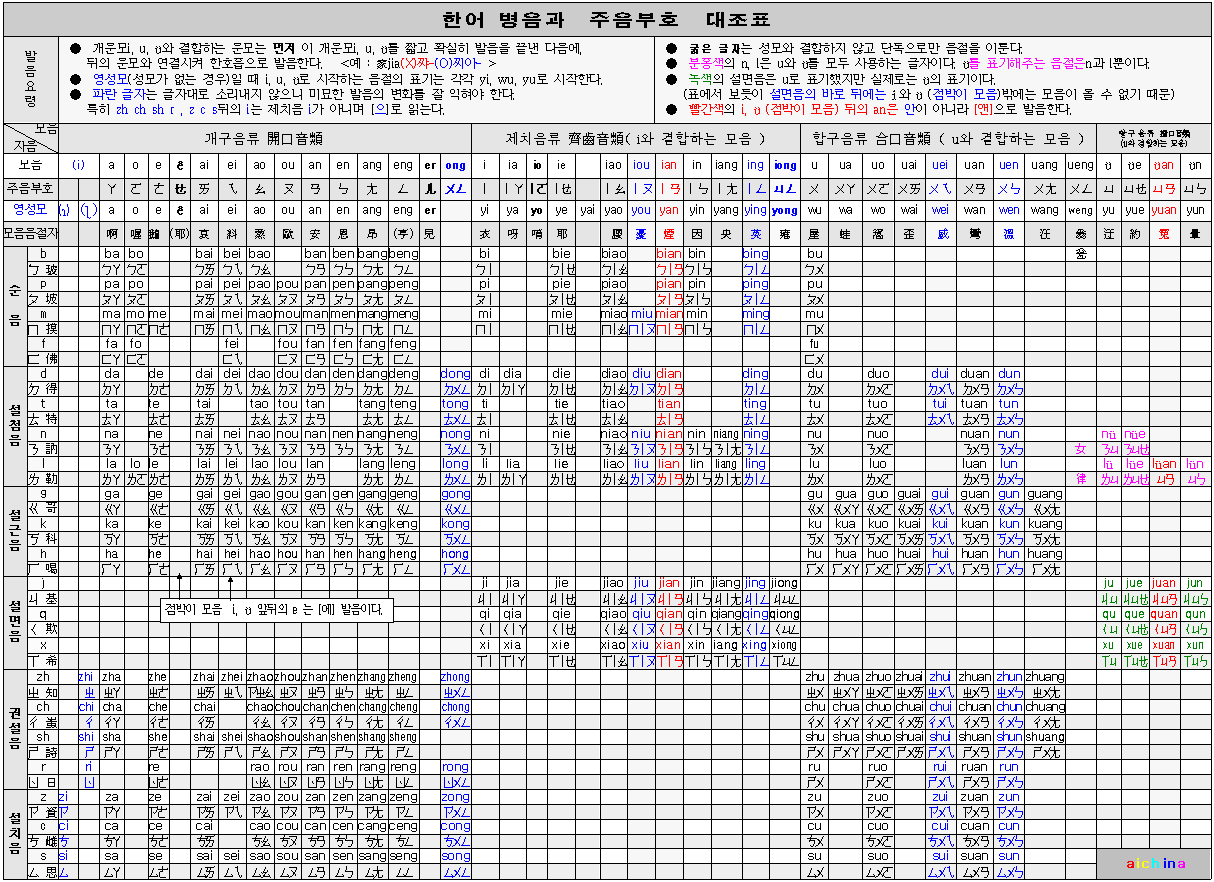Click the blue 'ong' vowel column header
This screenshot has height=882, width=1214.
tap(455, 165)
